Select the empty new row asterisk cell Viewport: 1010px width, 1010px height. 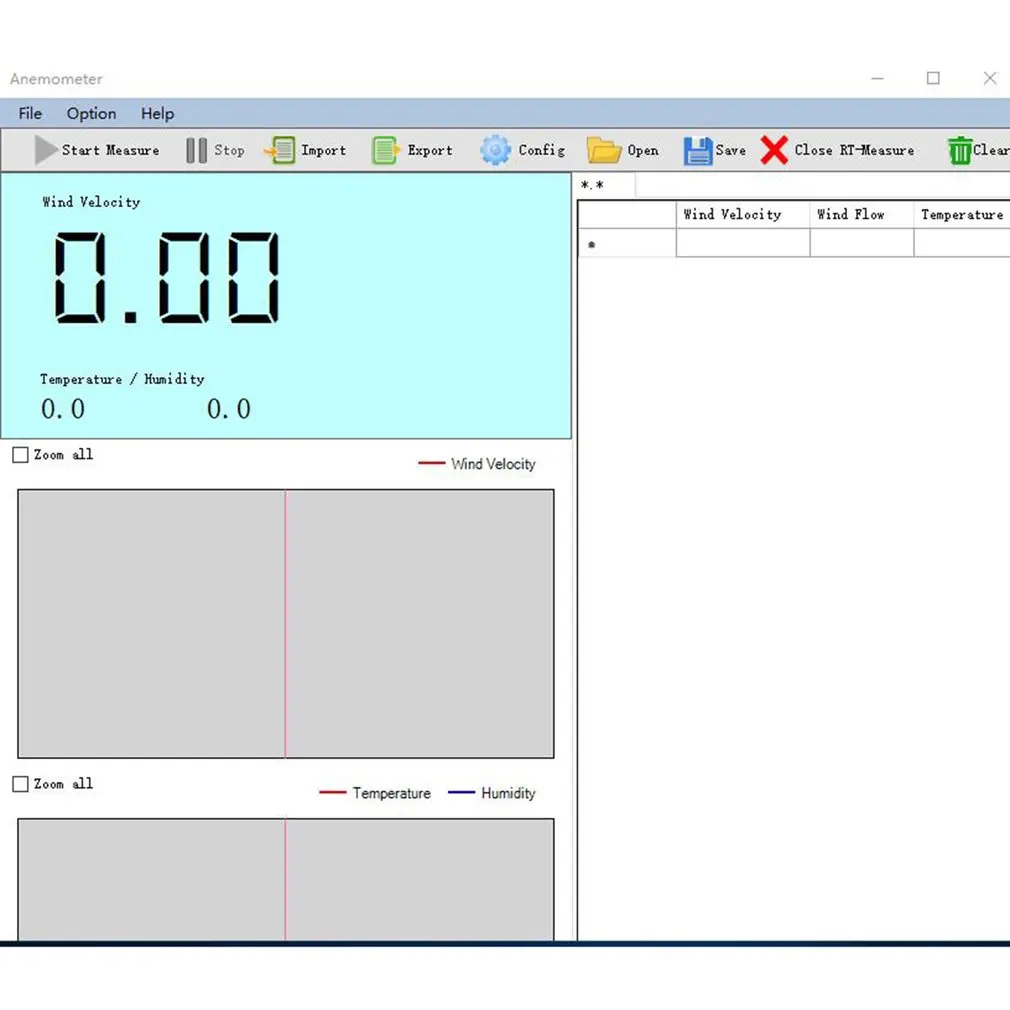tap(627, 243)
